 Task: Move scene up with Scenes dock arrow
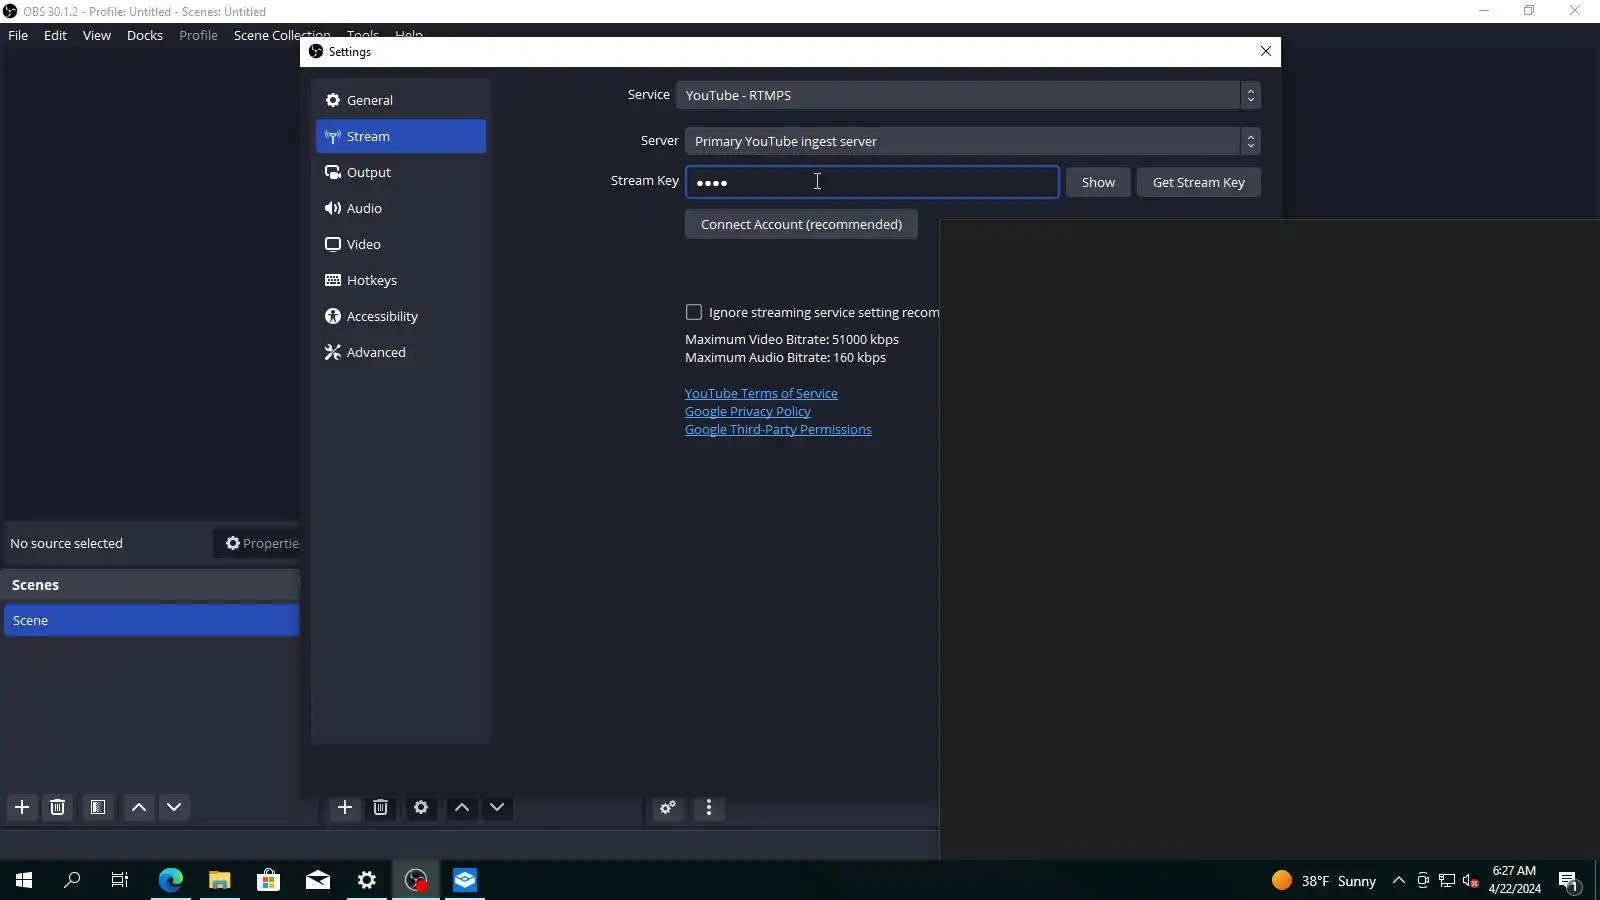tap(139, 807)
